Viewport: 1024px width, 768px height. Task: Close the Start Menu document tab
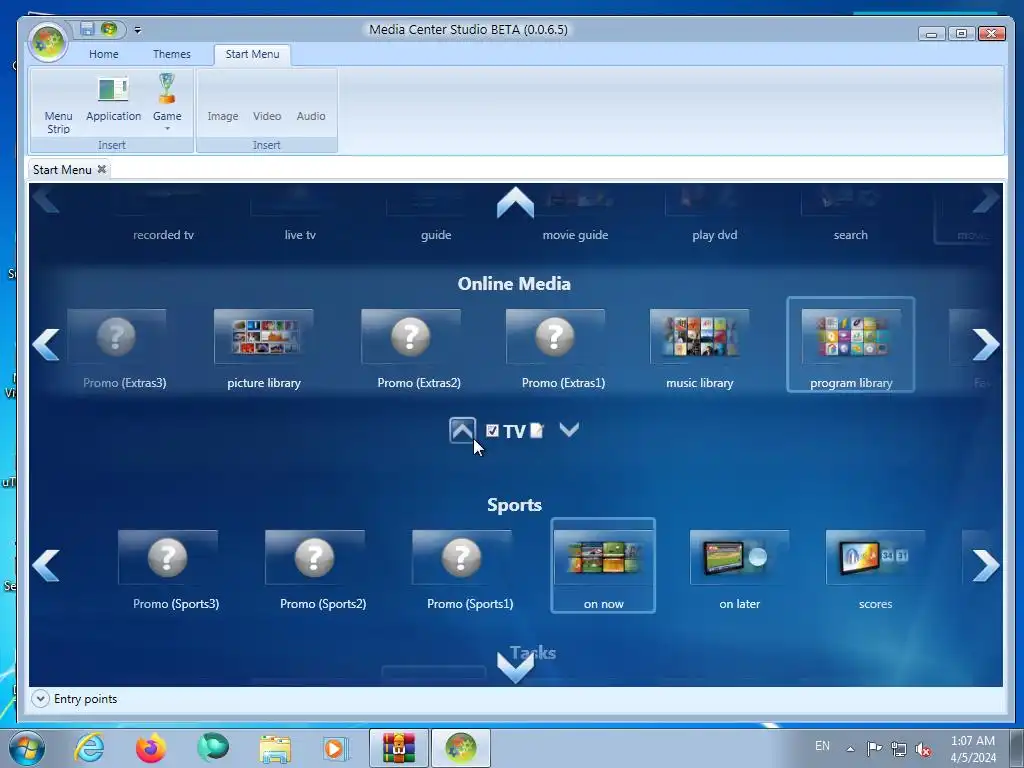(x=101, y=169)
